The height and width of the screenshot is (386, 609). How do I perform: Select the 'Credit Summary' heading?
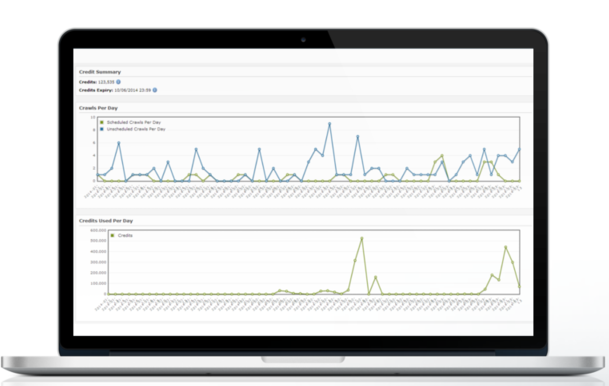pyautogui.click(x=100, y=72)
